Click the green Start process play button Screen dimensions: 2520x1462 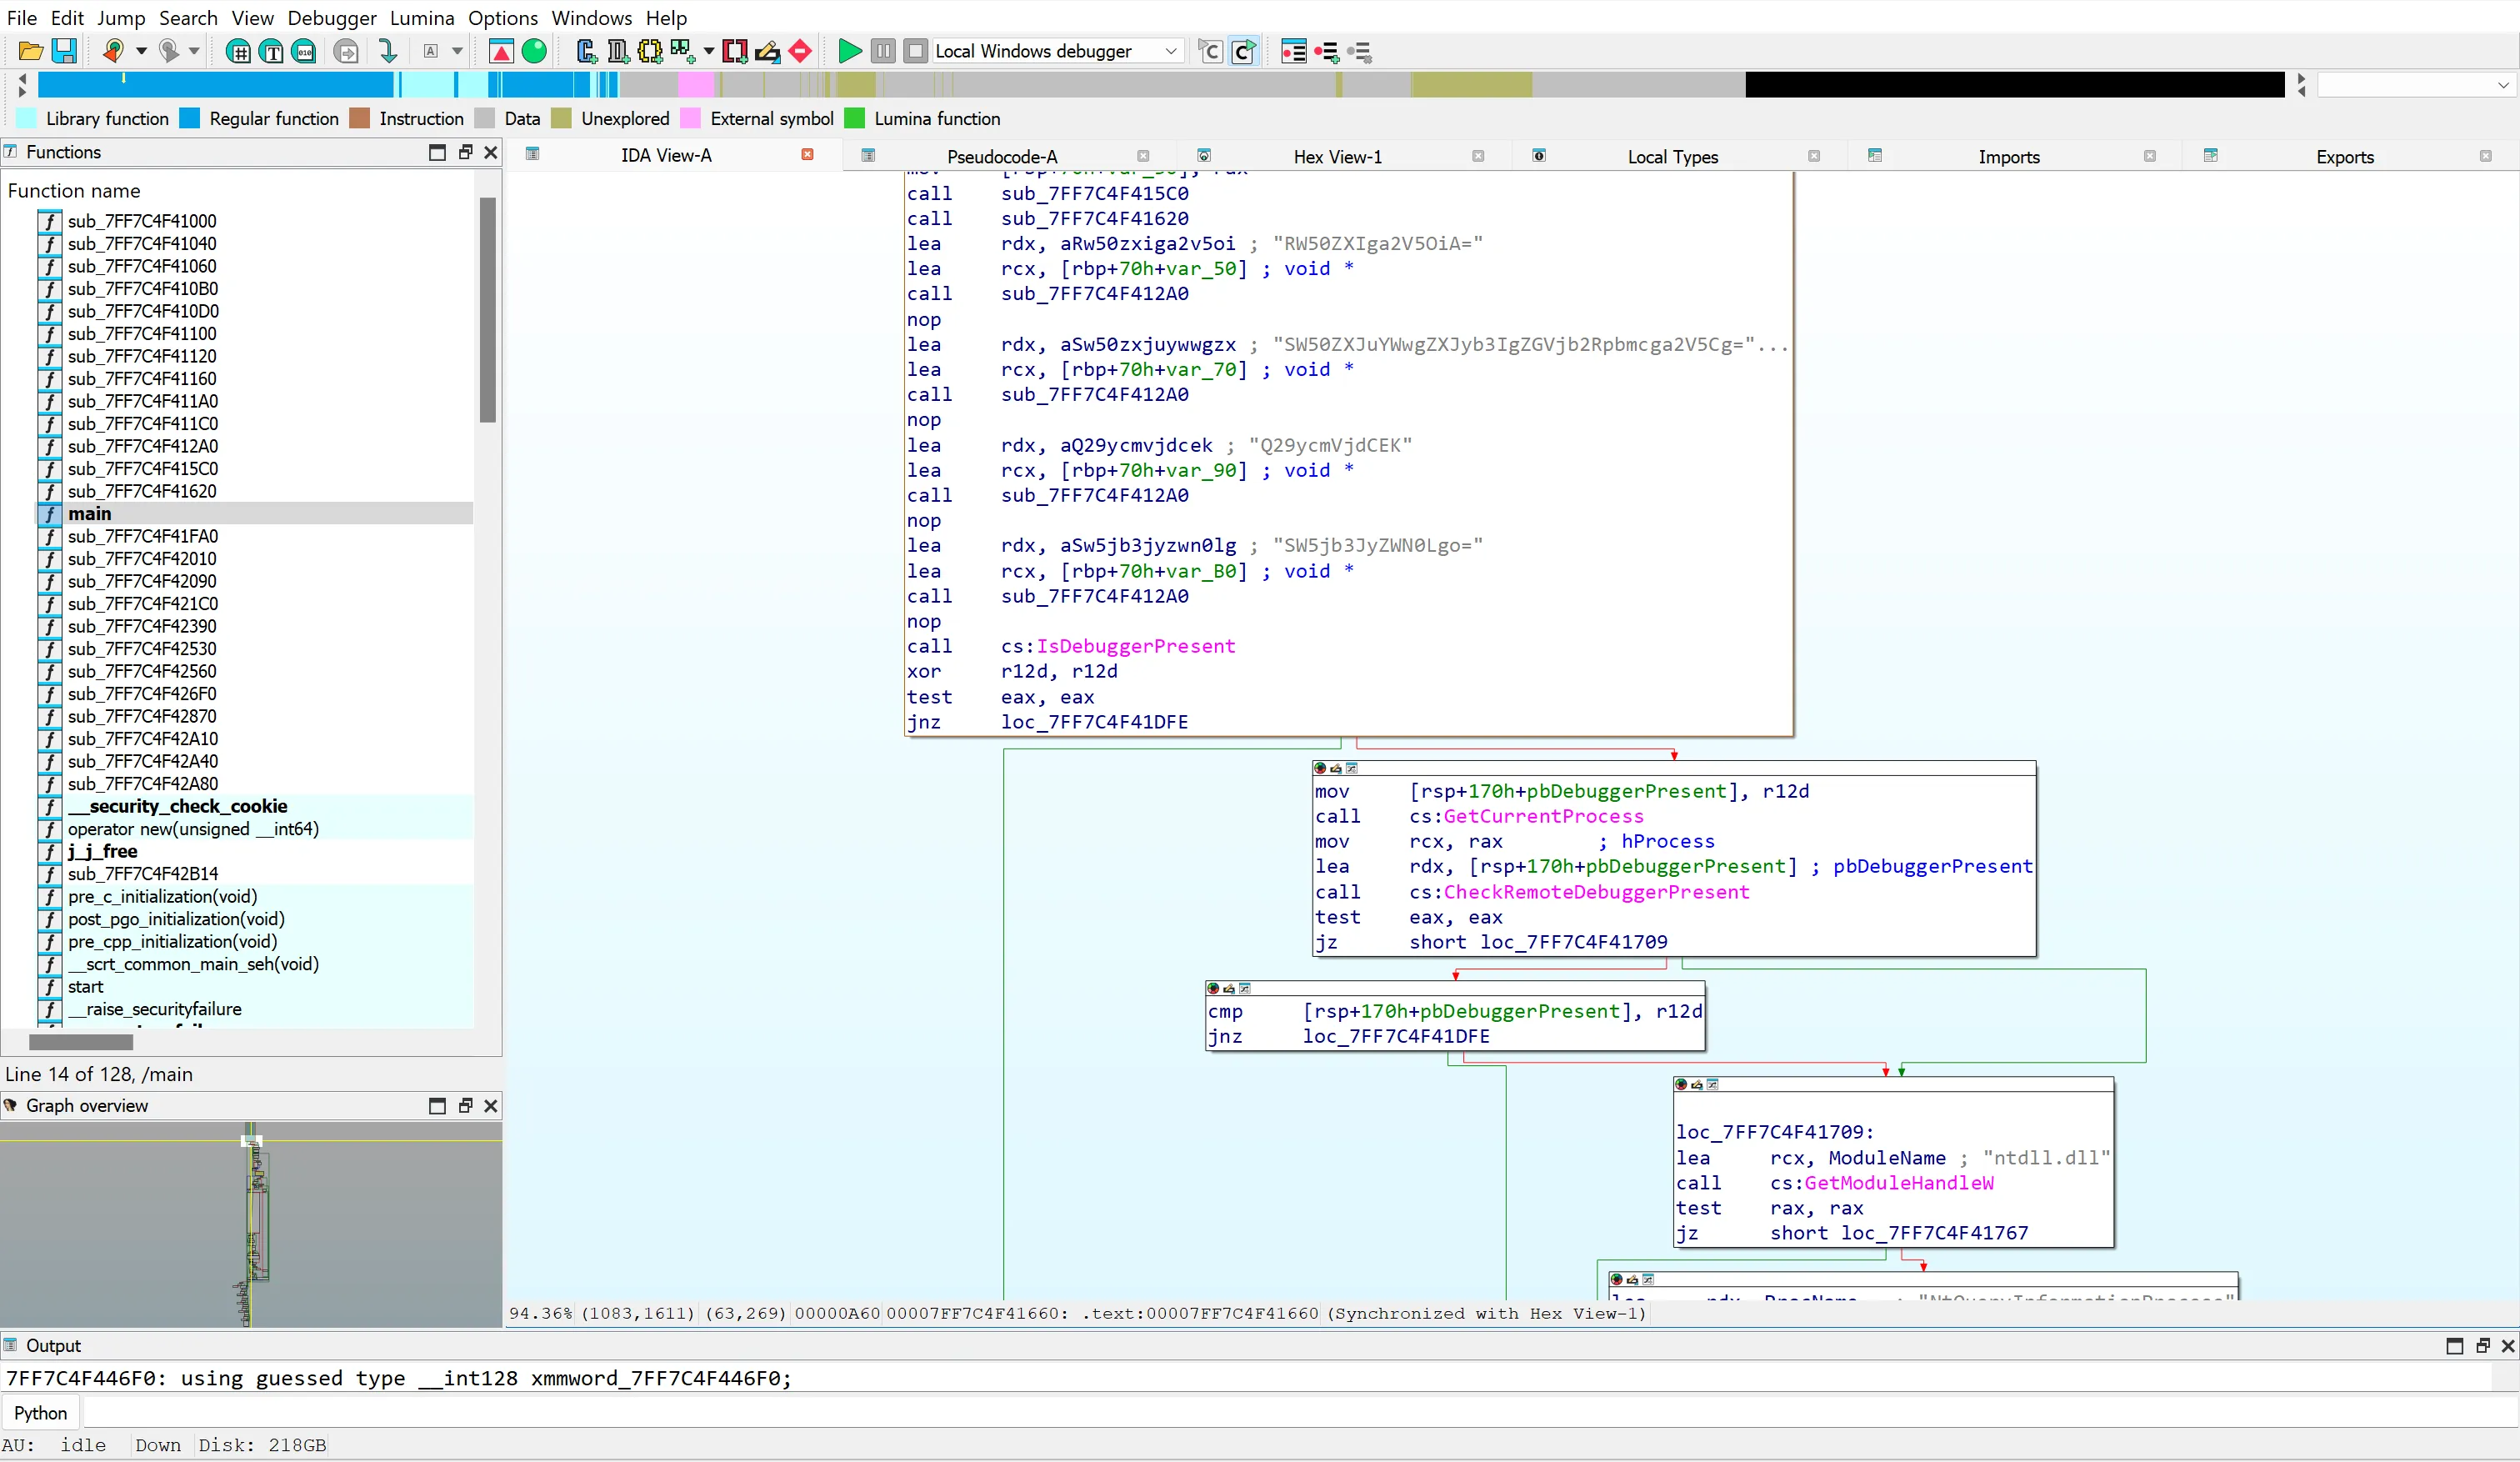(x=849, y=51)
